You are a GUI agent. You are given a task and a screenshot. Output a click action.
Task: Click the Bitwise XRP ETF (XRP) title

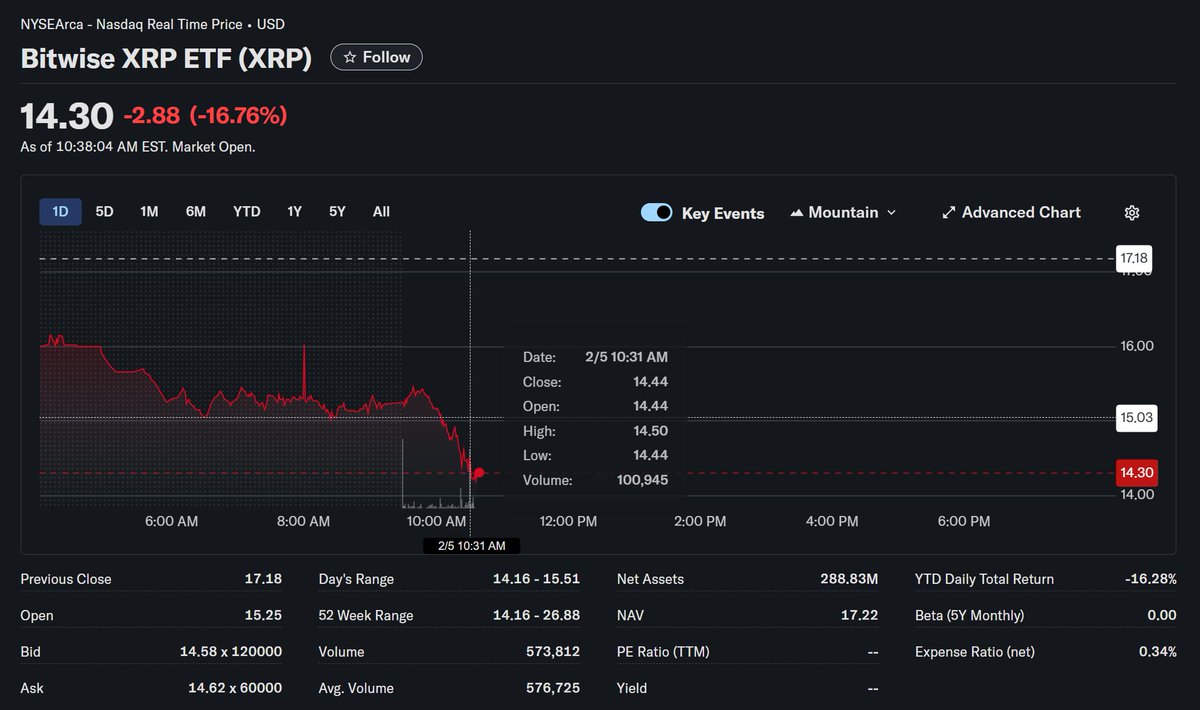(166, 58)
